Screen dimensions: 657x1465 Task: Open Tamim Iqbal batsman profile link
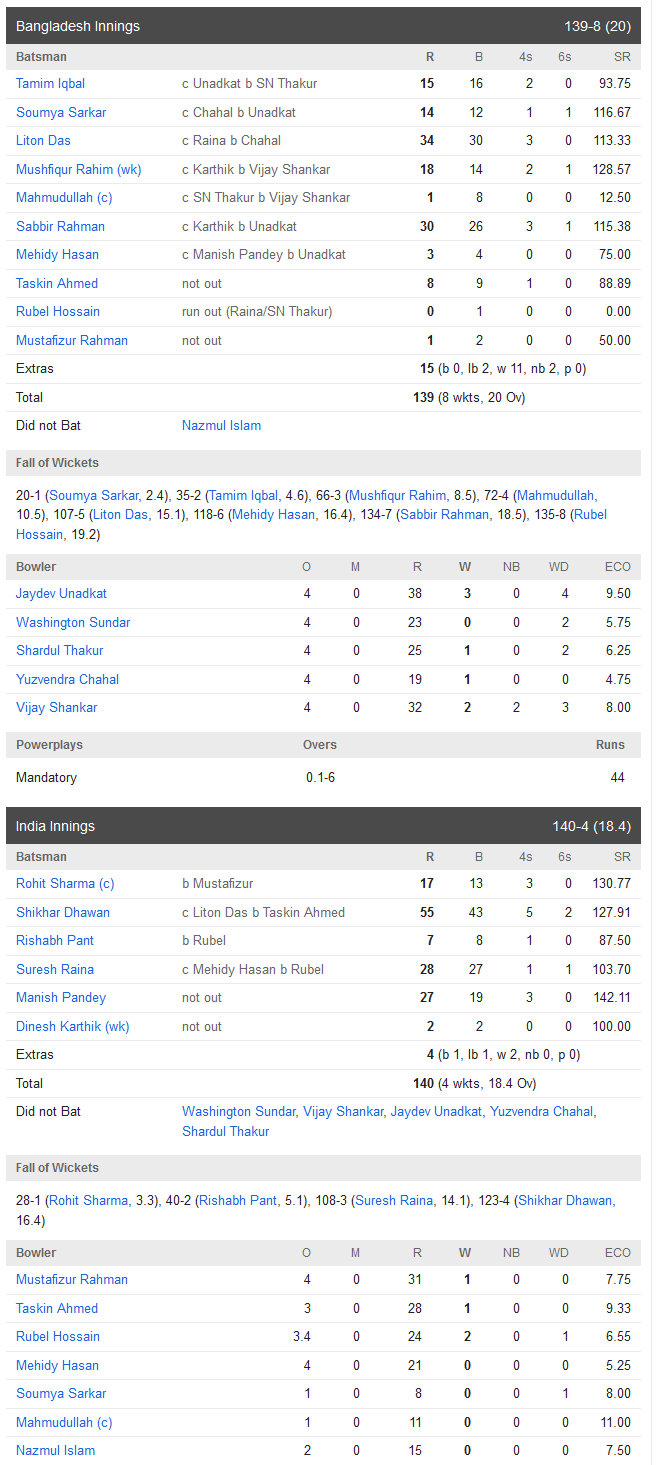point(50,84)
